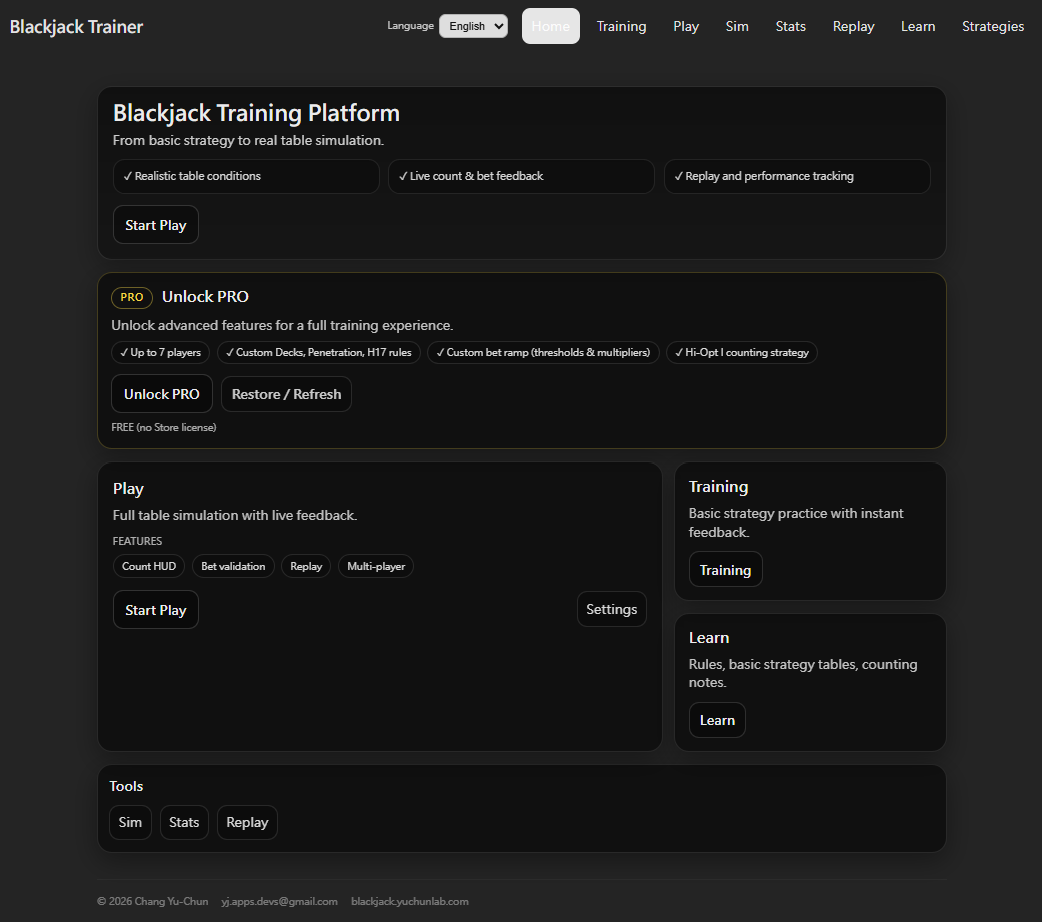Click Restore / Refresh license button
Viewport: 1042px width, 922px height.
(286, 394)
